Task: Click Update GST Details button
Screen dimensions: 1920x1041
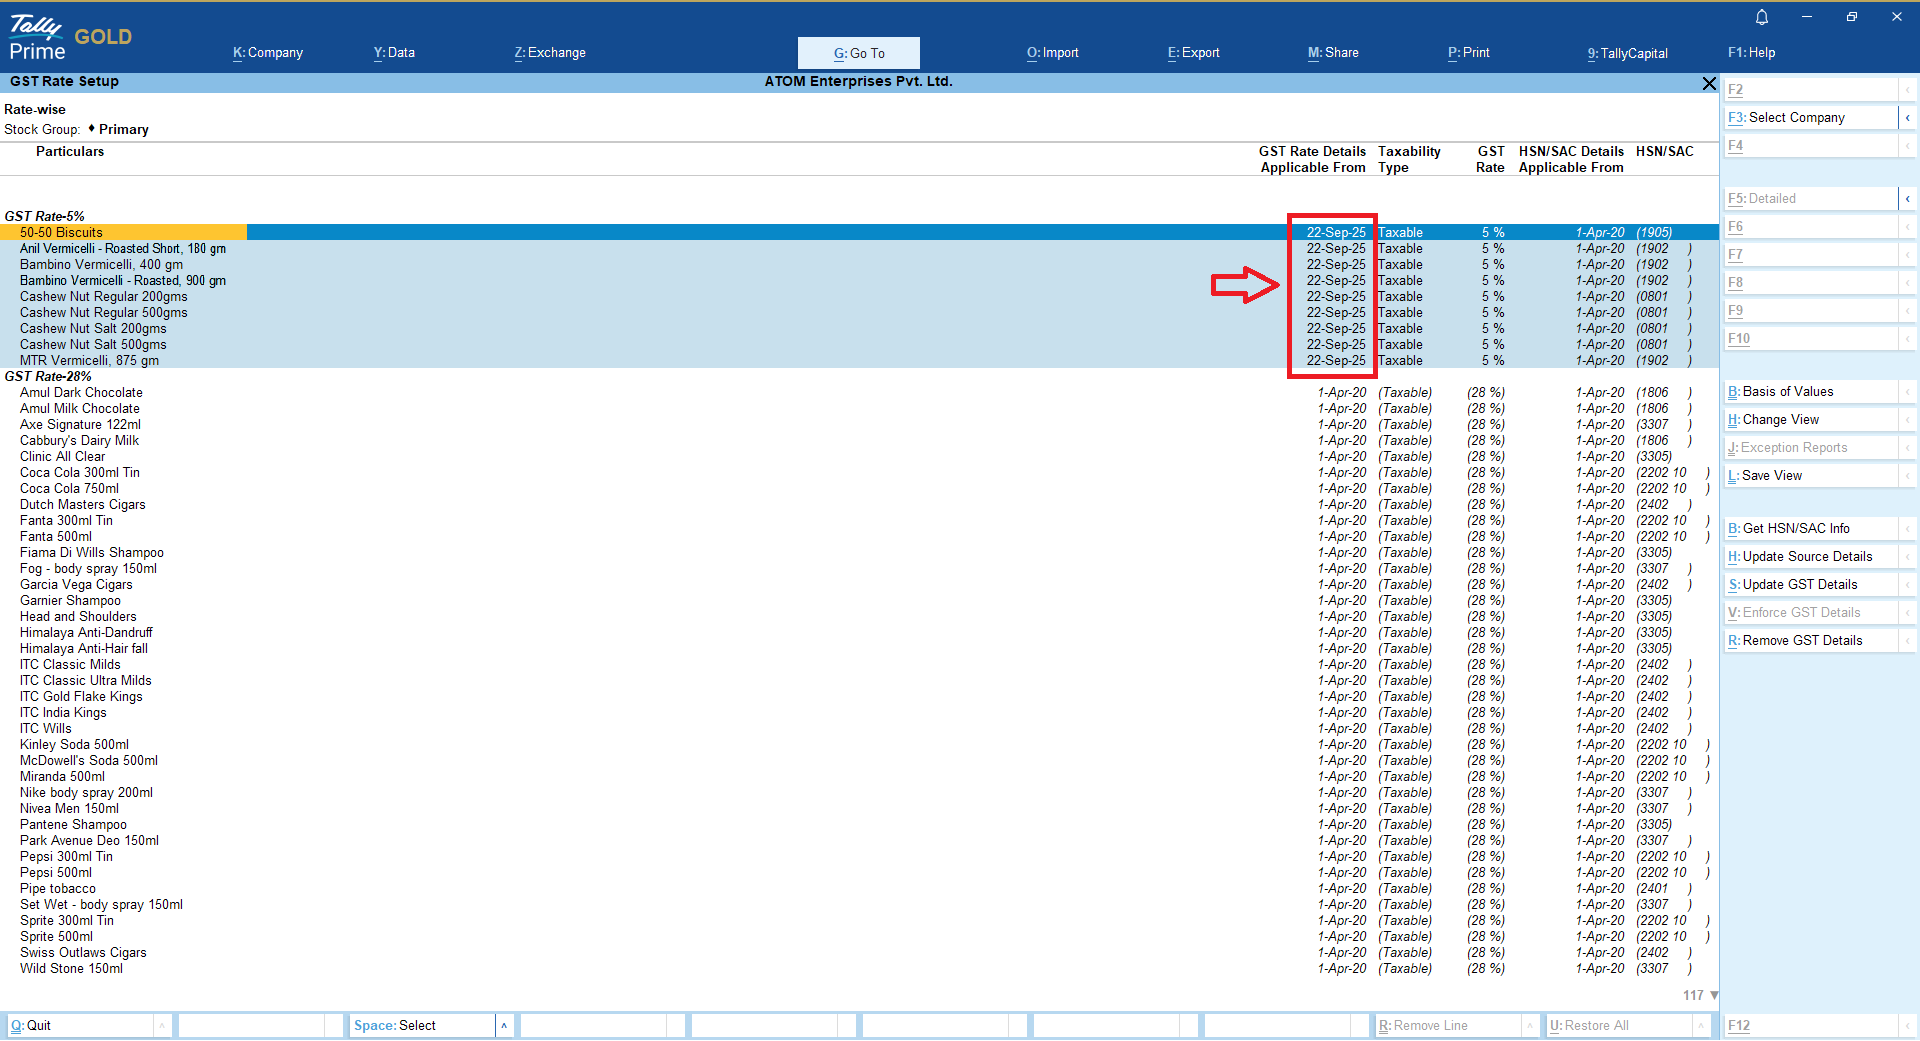Action: [1799, 584]
